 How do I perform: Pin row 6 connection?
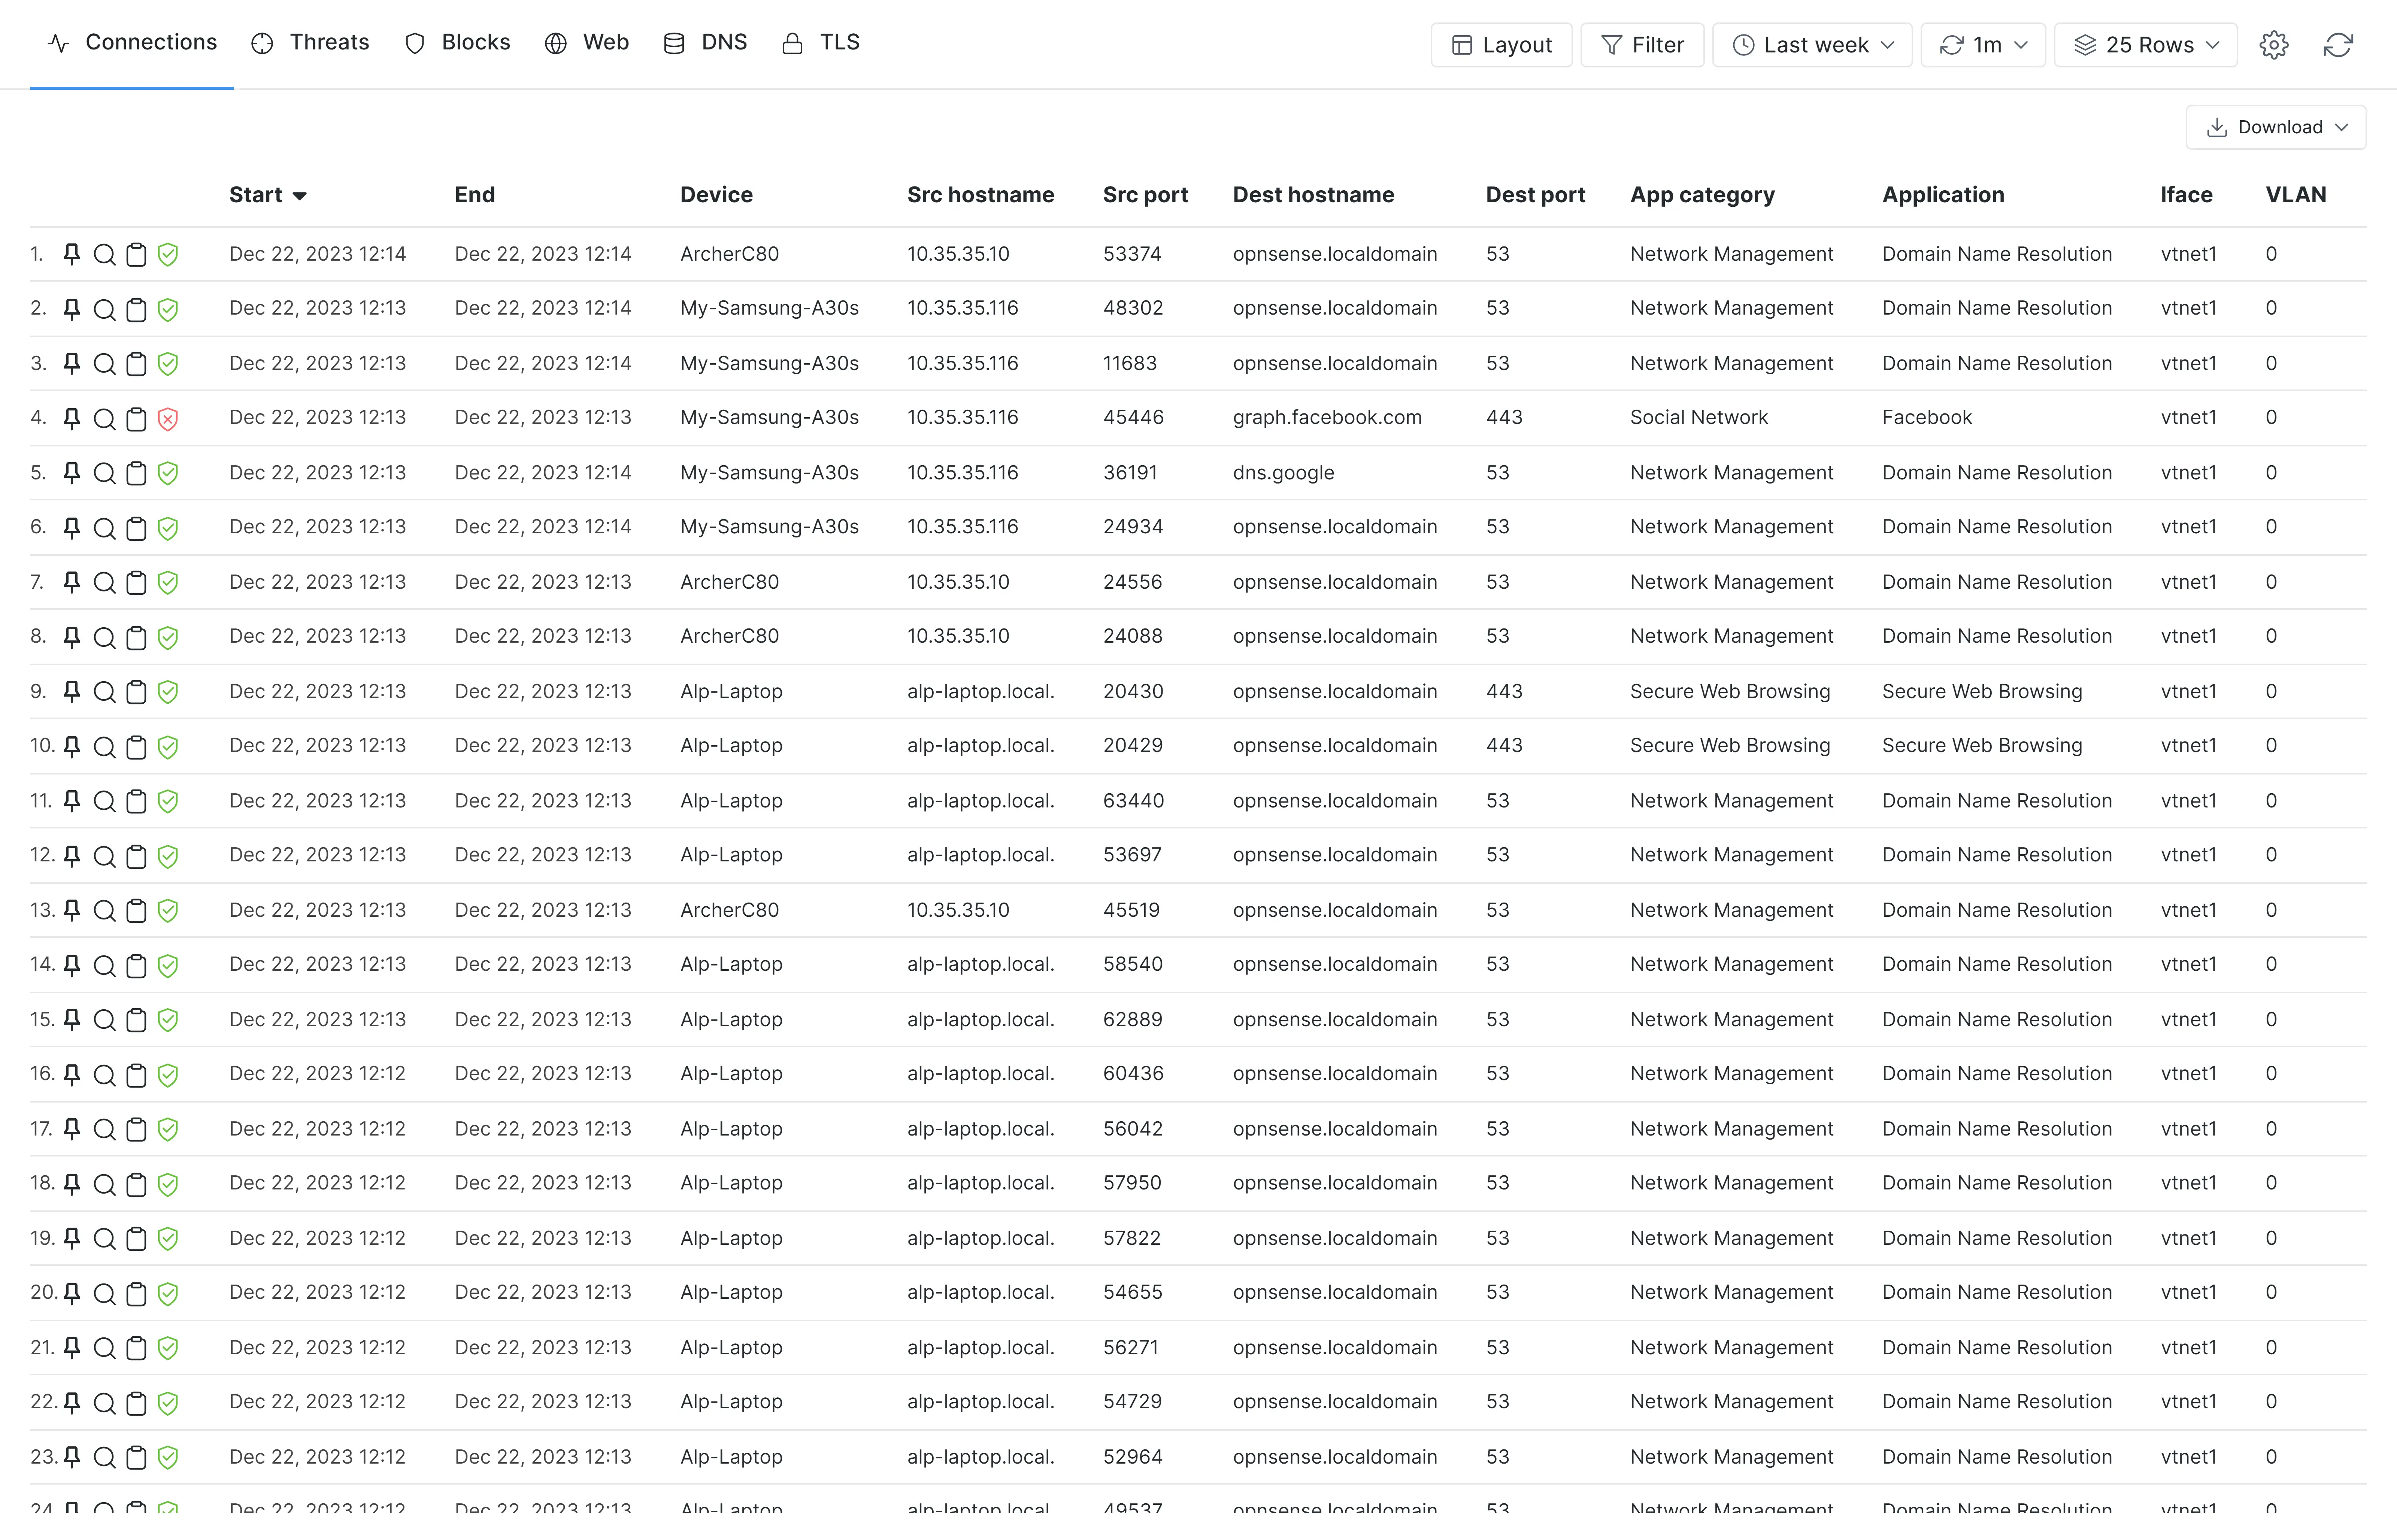tap(72, 528)
